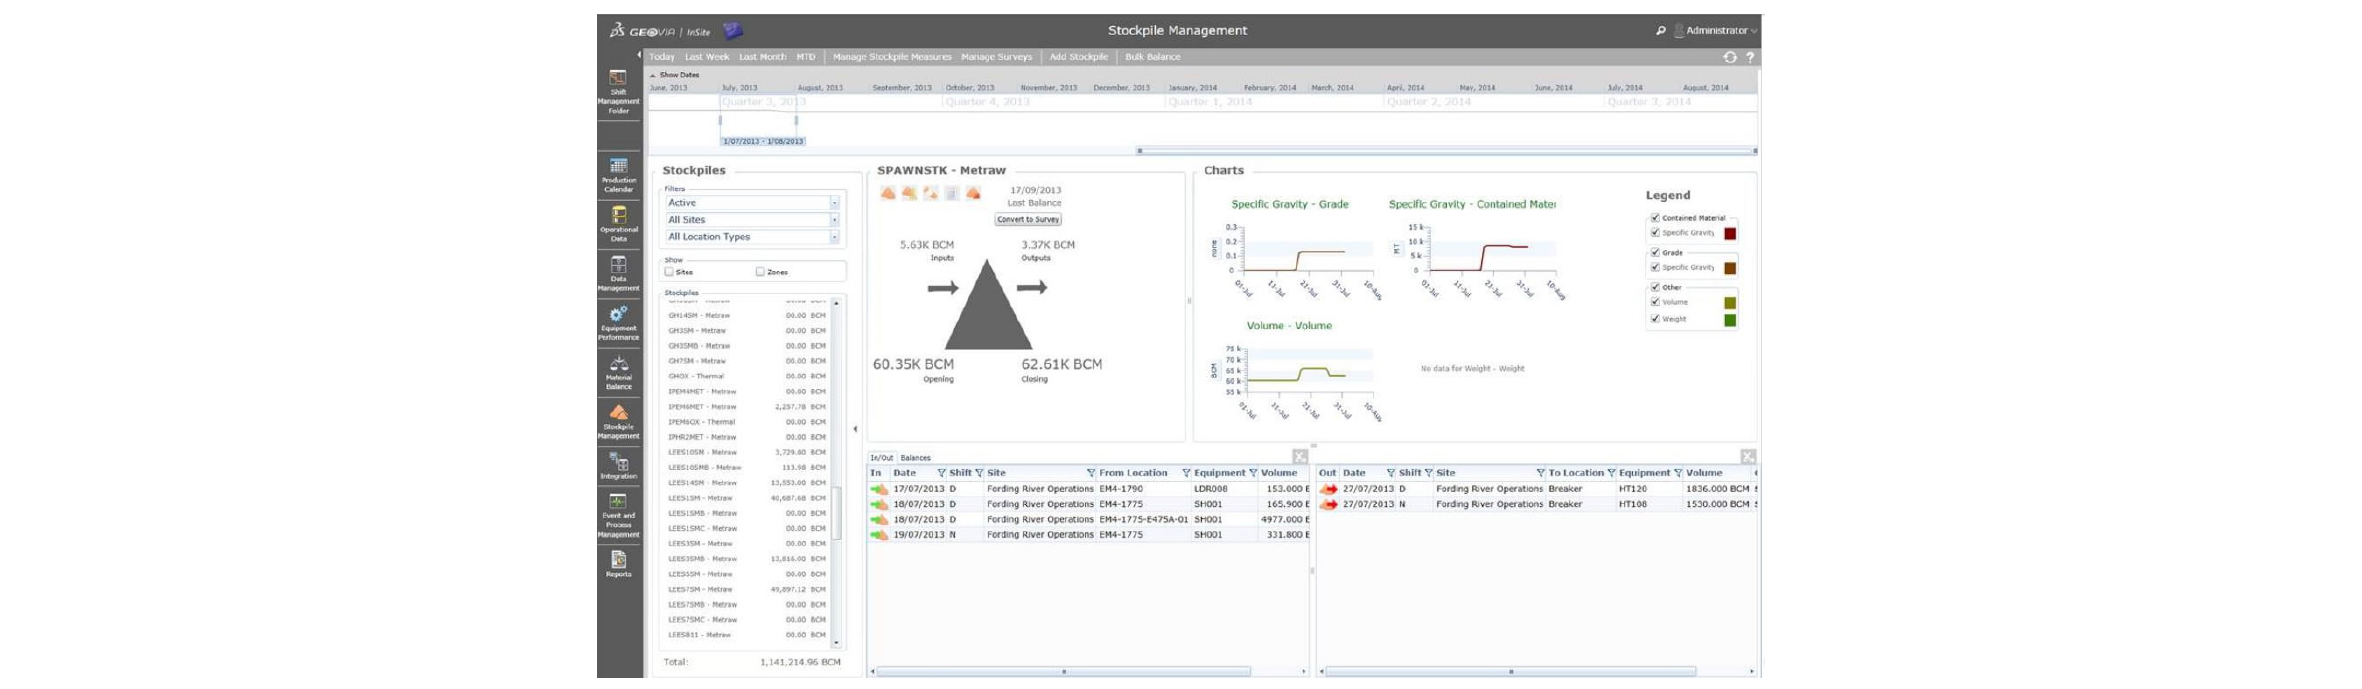The height and width of the screenshot is (689, 2362).
Task: Select Last Month in the toolbar
Action: pos(762,57)
